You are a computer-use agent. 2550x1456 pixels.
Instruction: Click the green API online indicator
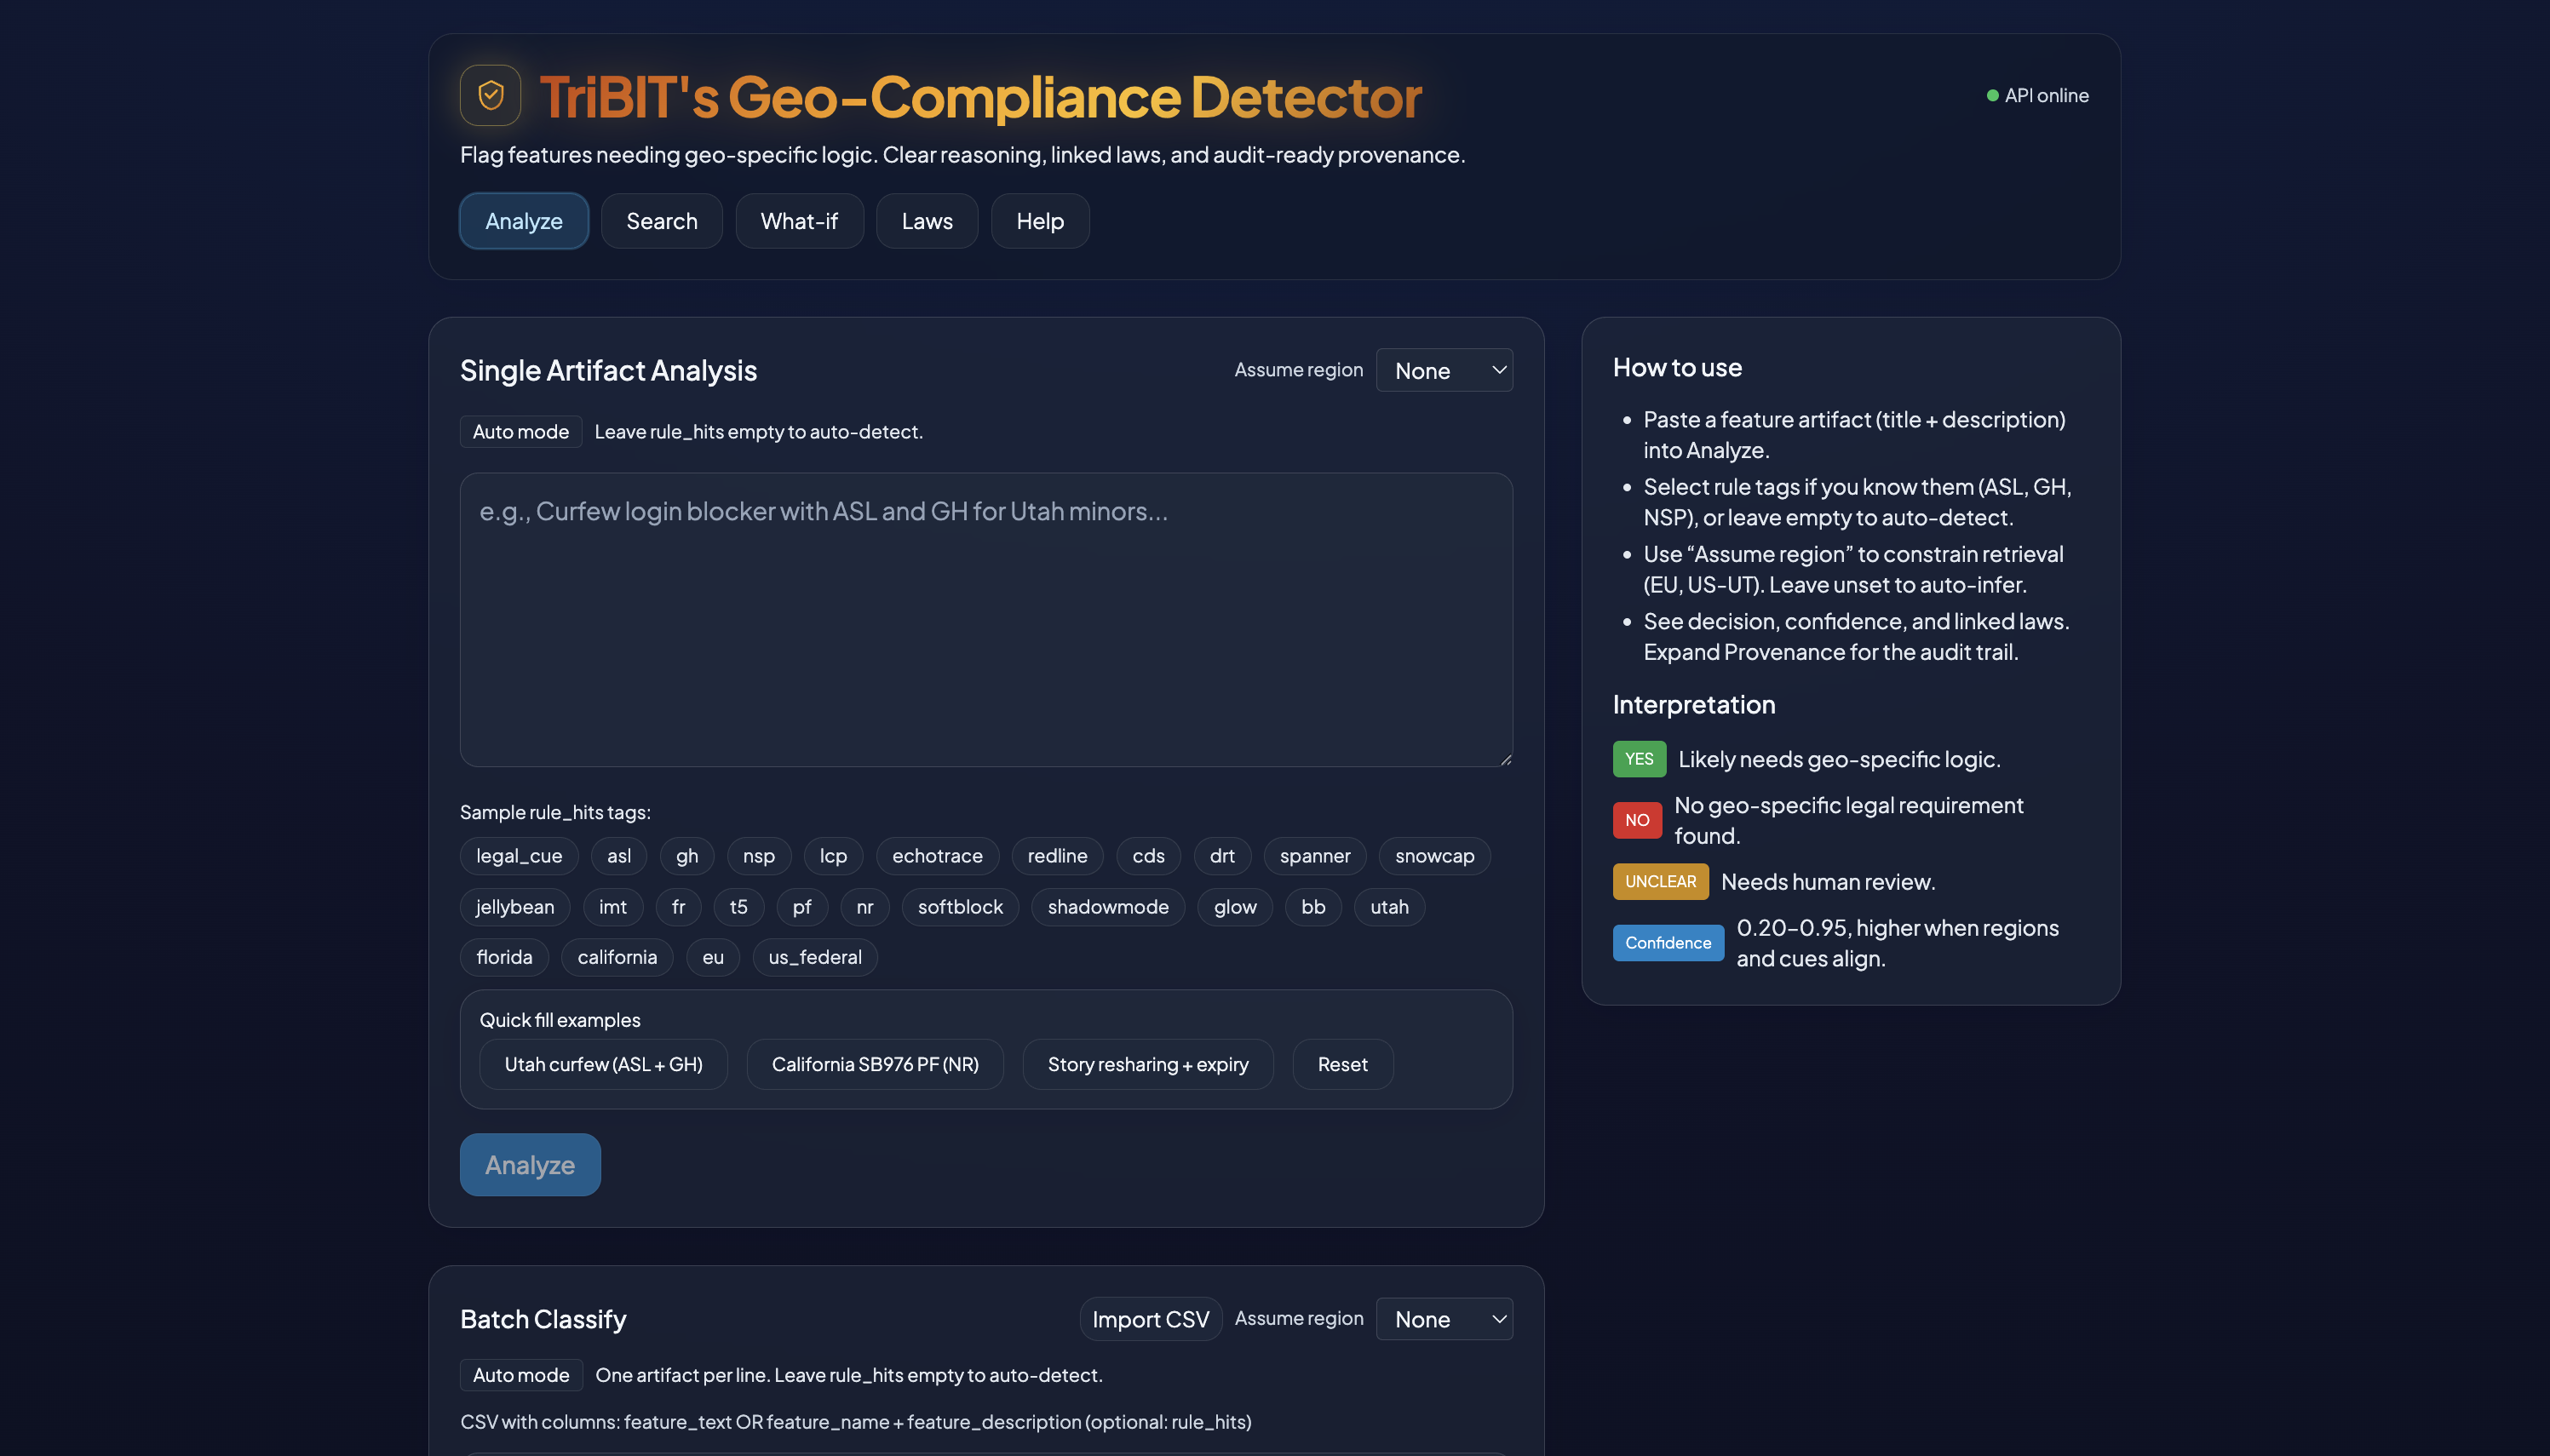tap(1992, 95)
